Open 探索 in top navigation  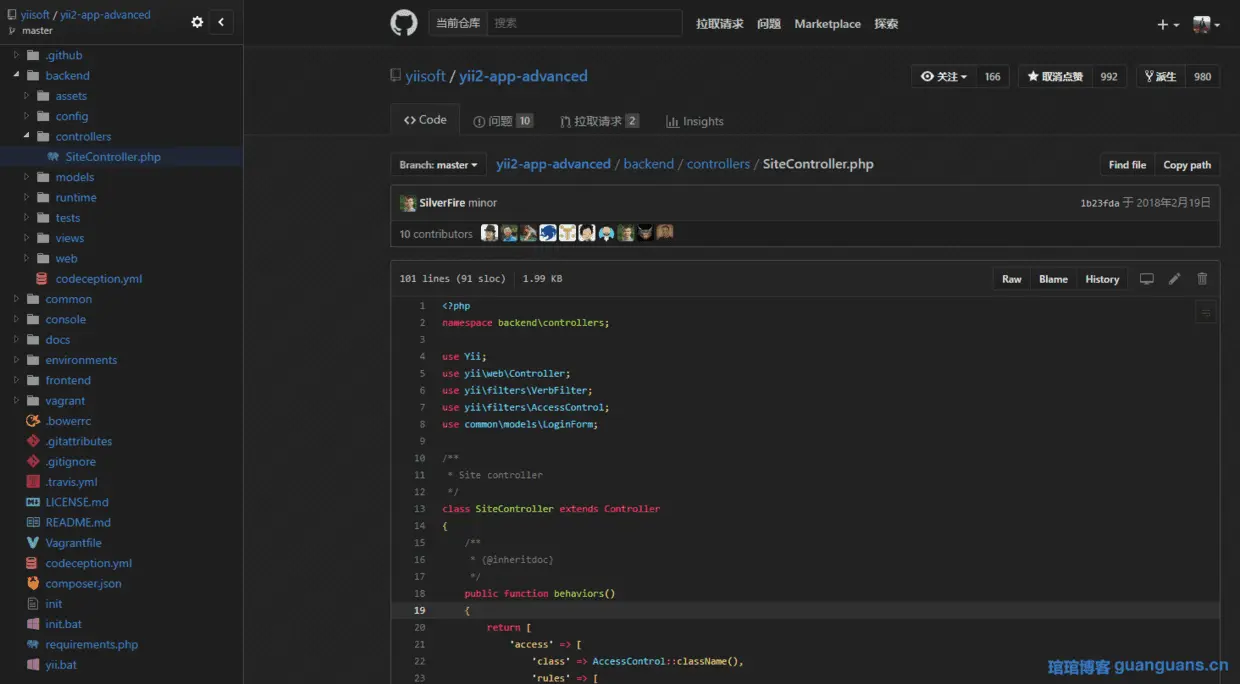886,24
